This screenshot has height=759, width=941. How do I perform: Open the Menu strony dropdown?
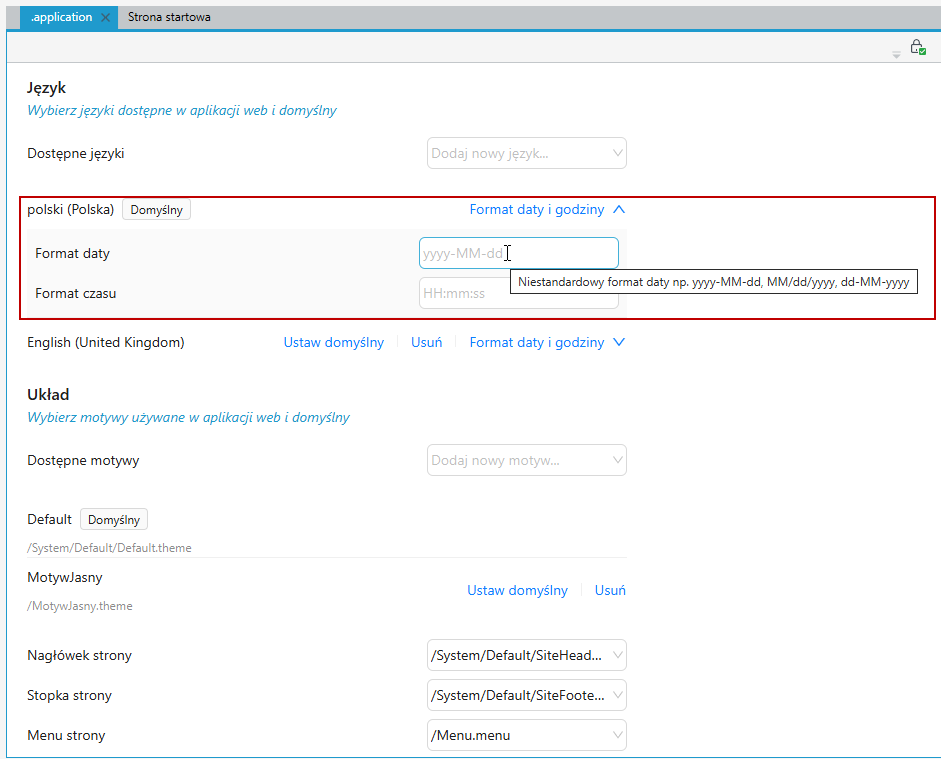pos(527,735)
